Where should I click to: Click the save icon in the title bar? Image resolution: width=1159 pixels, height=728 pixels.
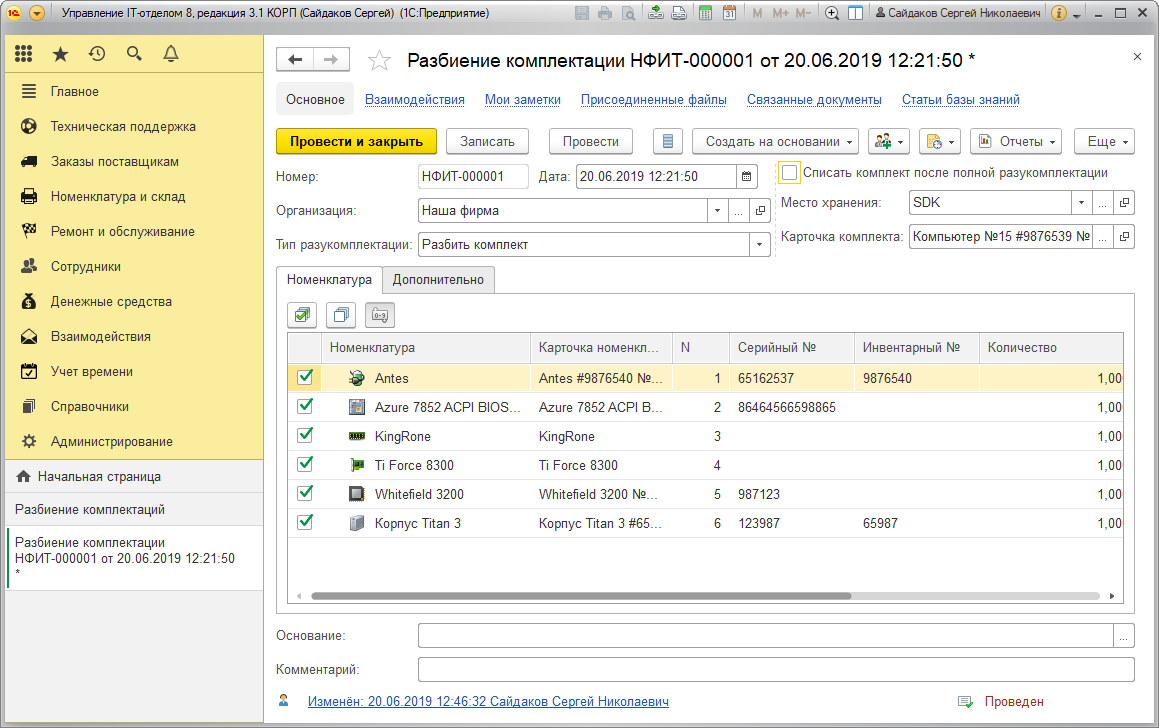click(x=582, y=13)
